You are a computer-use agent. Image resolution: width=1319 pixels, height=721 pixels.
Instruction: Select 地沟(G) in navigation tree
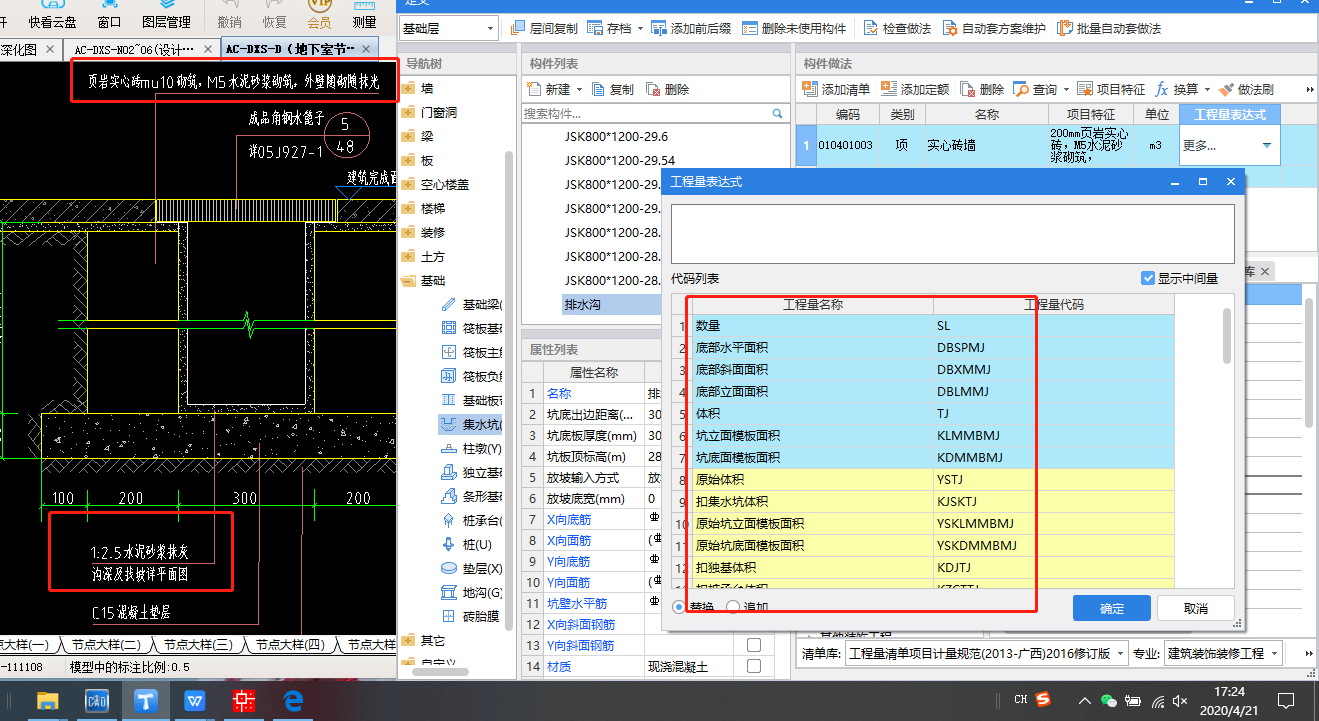click(471, 592)
